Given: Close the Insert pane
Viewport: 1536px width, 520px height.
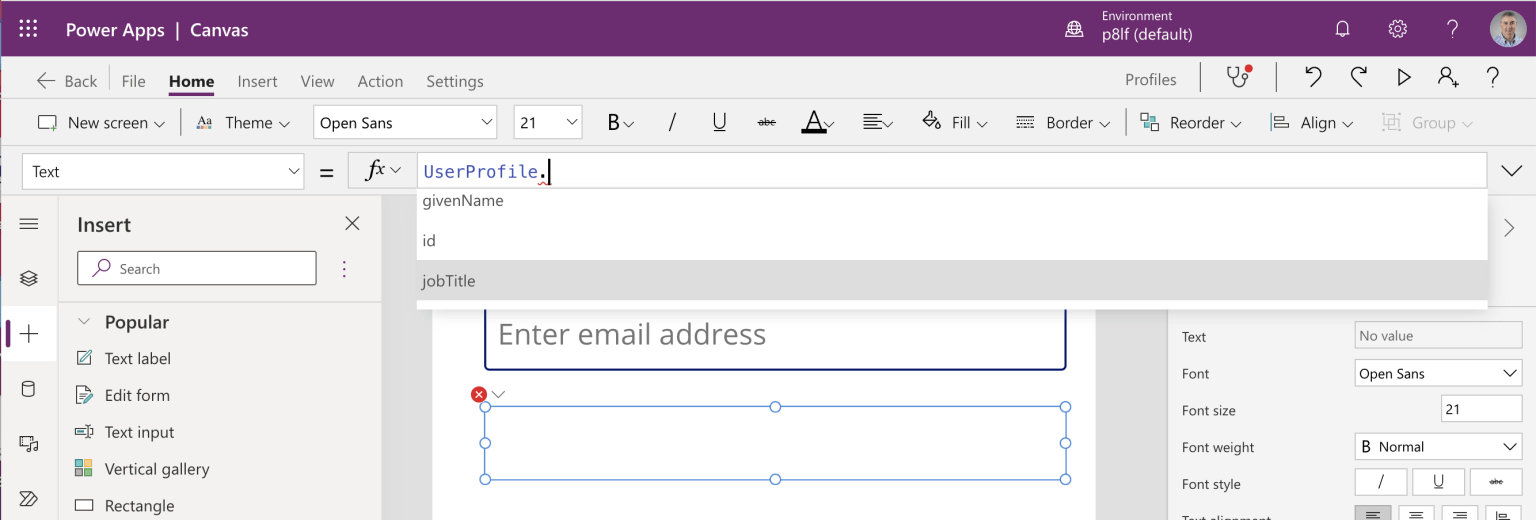Looking at the screenshot, I should [x=352, y=224].
